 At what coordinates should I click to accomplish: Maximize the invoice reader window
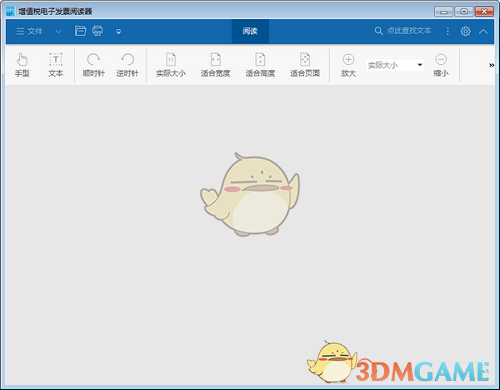pyautogui.click(x=464, y=12)
